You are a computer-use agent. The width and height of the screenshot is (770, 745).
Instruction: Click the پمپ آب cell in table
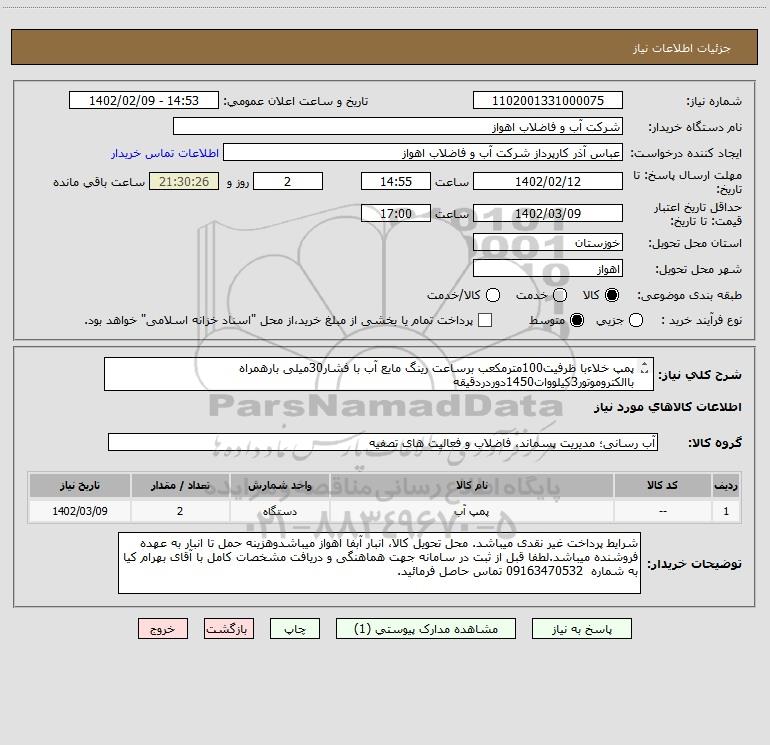[471, 511]
